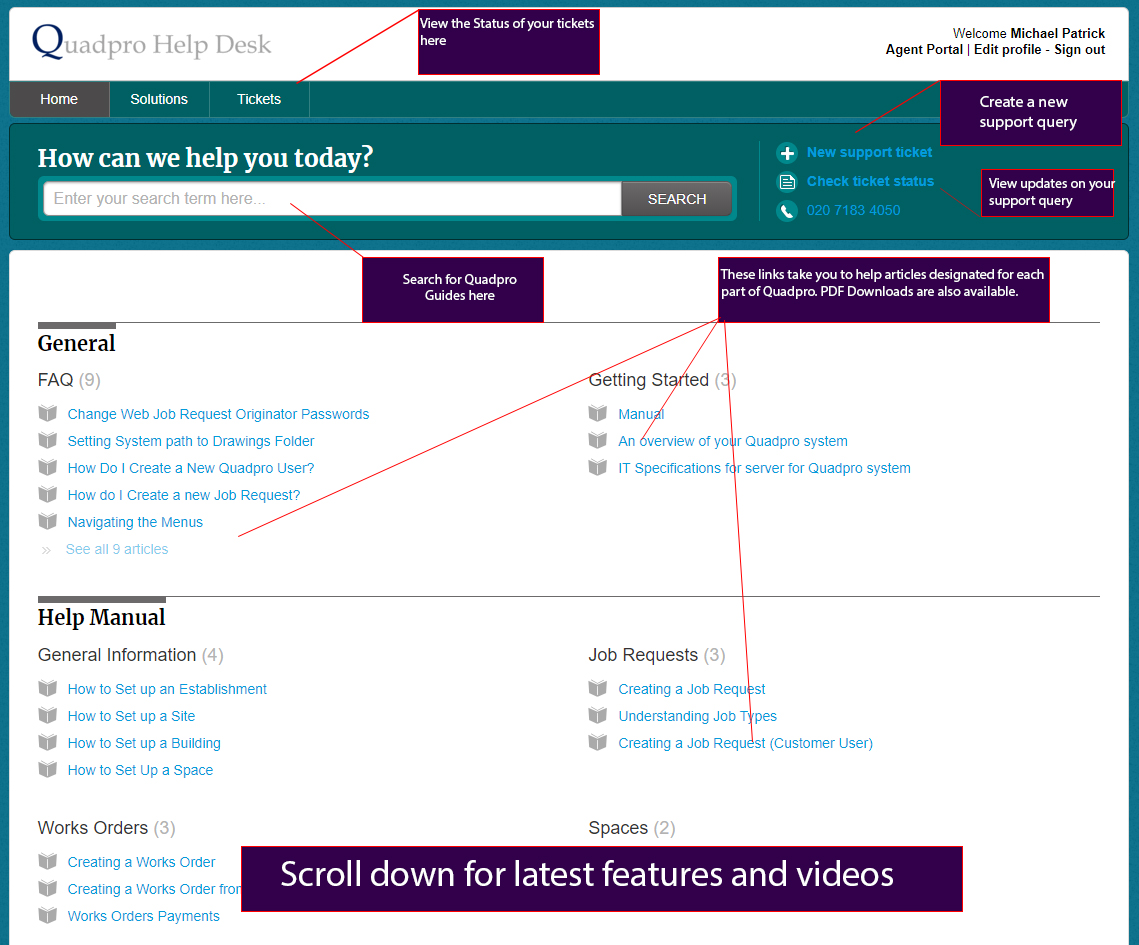Open Getting Started folder heading
Screen dimensions: 1139x945
662,380
